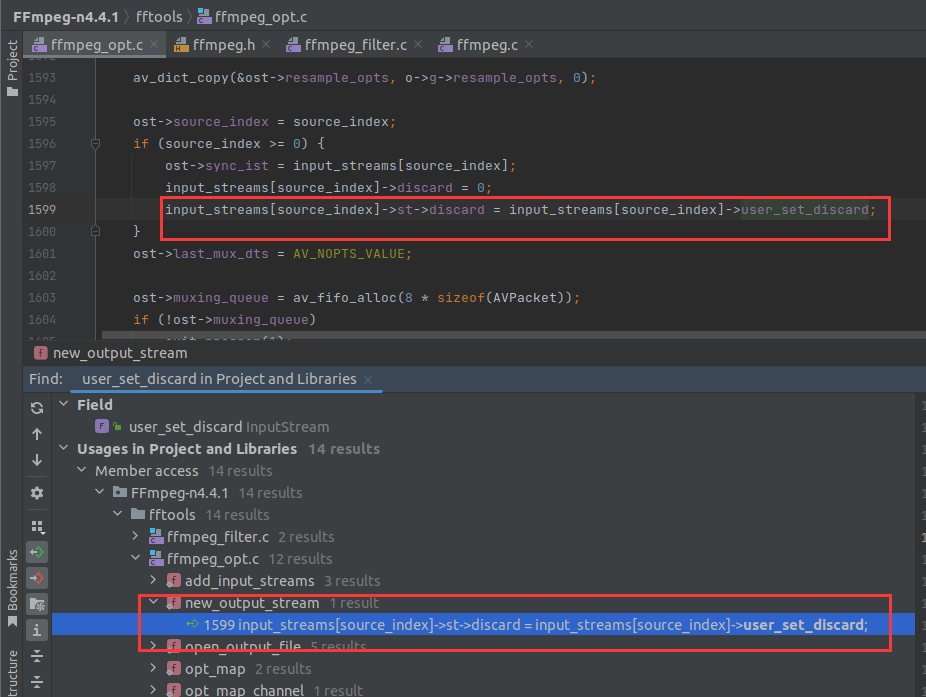Click the fold marker on line 1596
The width and height of the screenshot is (926, 697).
95,144
